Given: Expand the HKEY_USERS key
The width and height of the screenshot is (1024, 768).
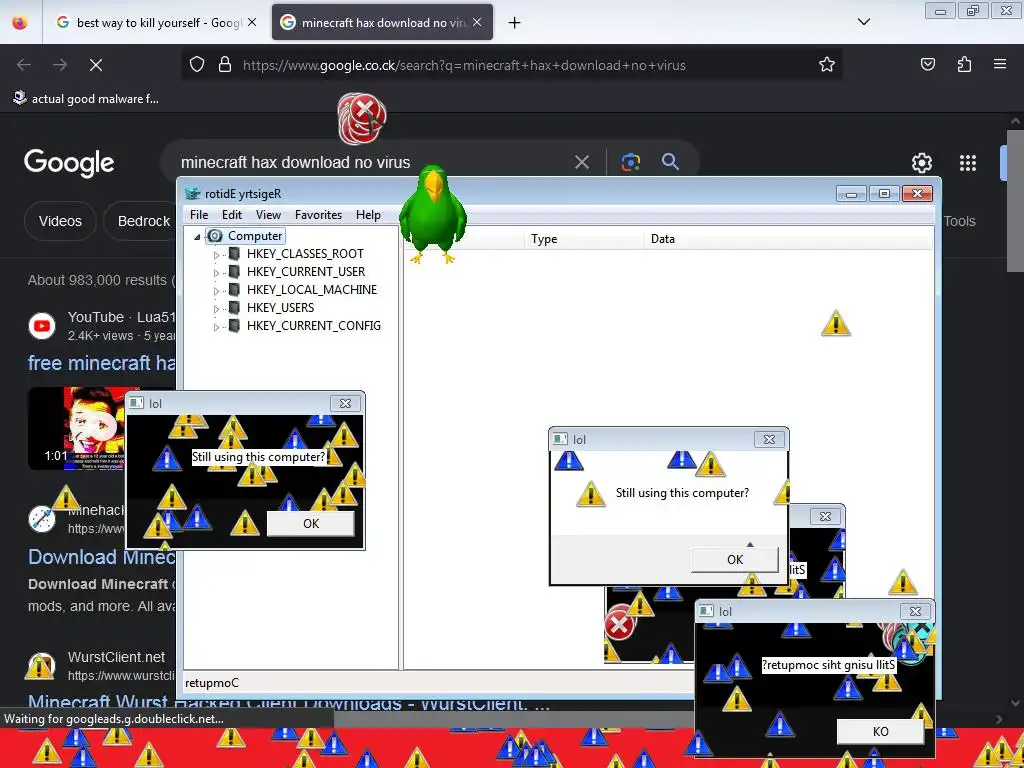Looking at the screenshot, I should (x=216, y=309).
